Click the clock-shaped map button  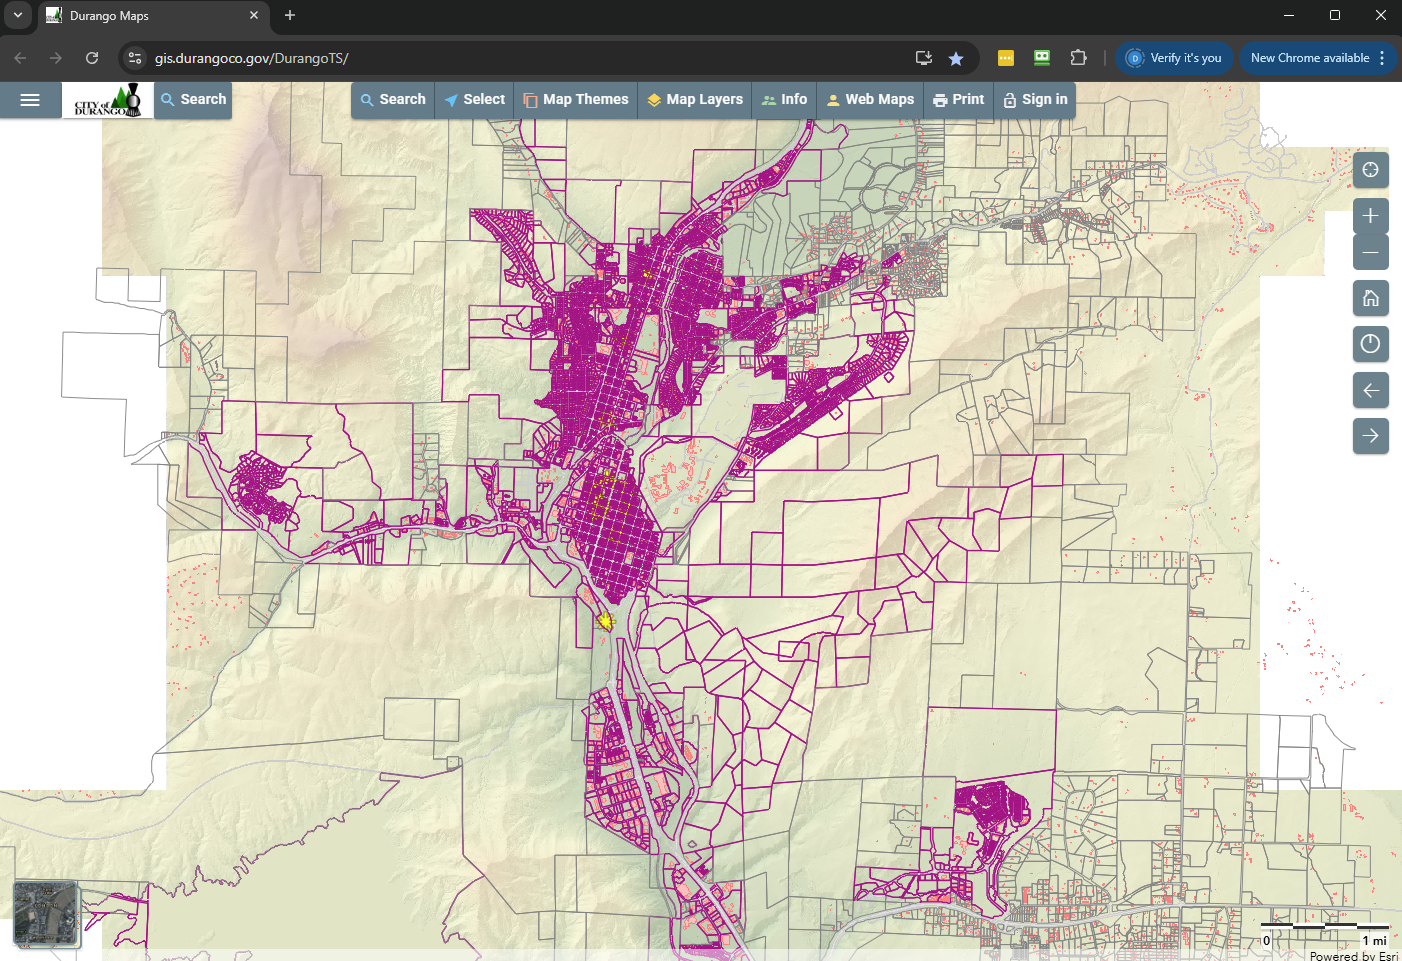[x=1370, y=344]
